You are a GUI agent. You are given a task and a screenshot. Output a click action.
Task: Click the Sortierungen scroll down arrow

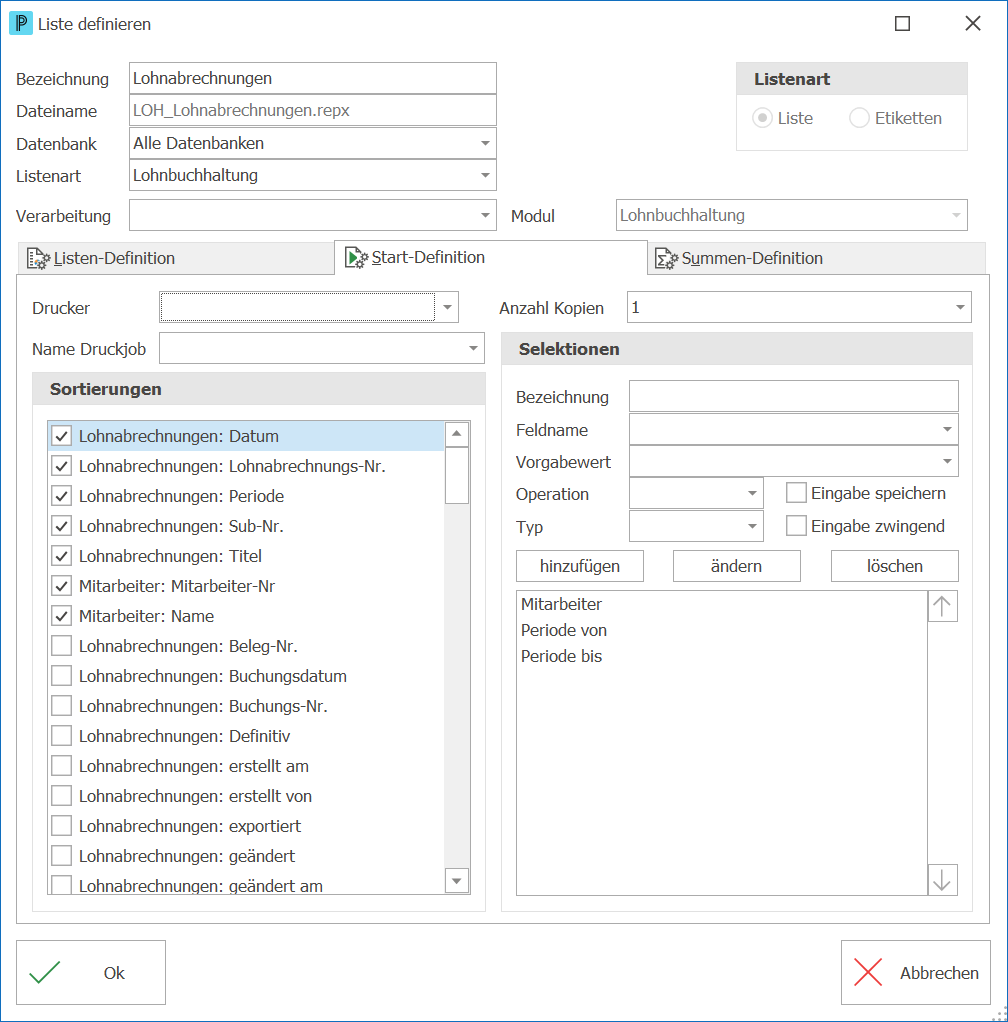click(x=457, y=881)
